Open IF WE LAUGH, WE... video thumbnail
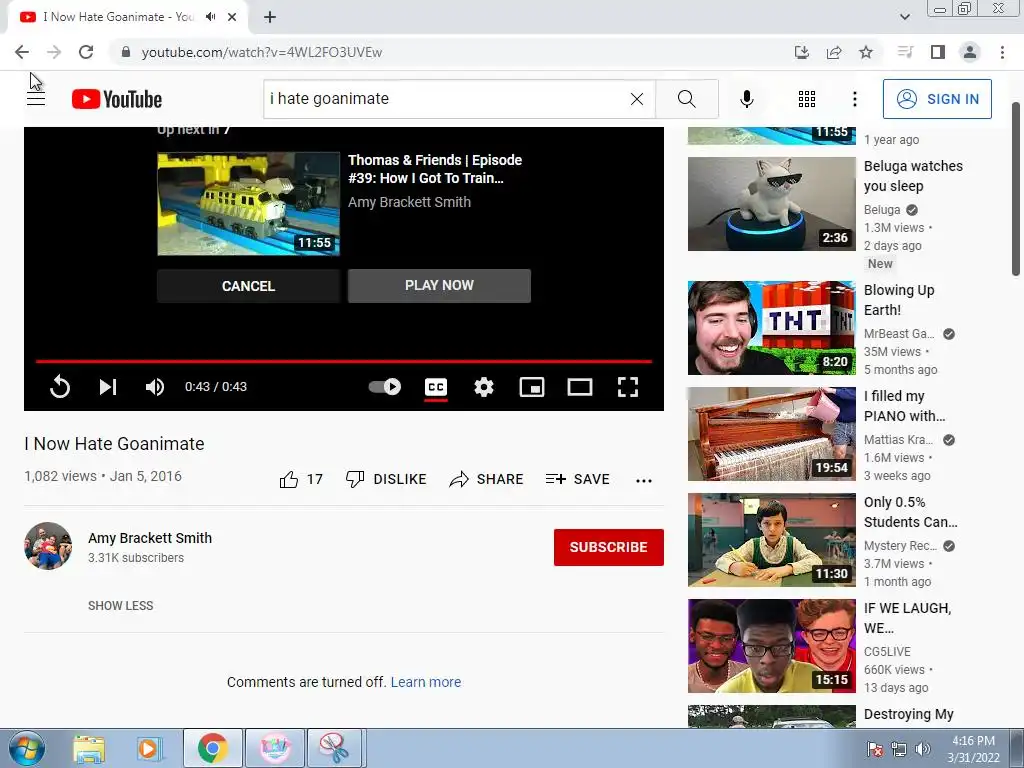 pyautogui.click(x=771, y=647)
